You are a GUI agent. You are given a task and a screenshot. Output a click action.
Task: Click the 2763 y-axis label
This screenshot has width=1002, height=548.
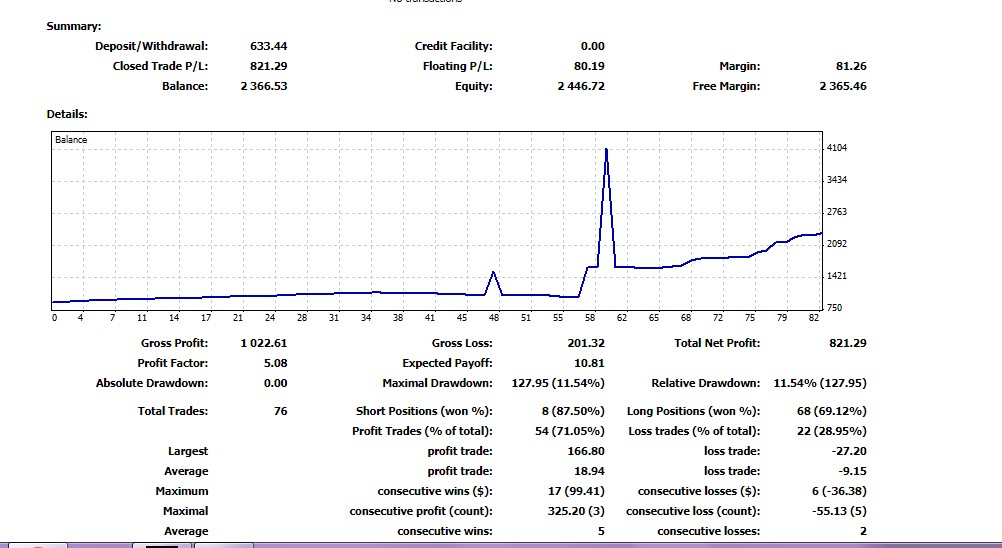coord(836,211)
